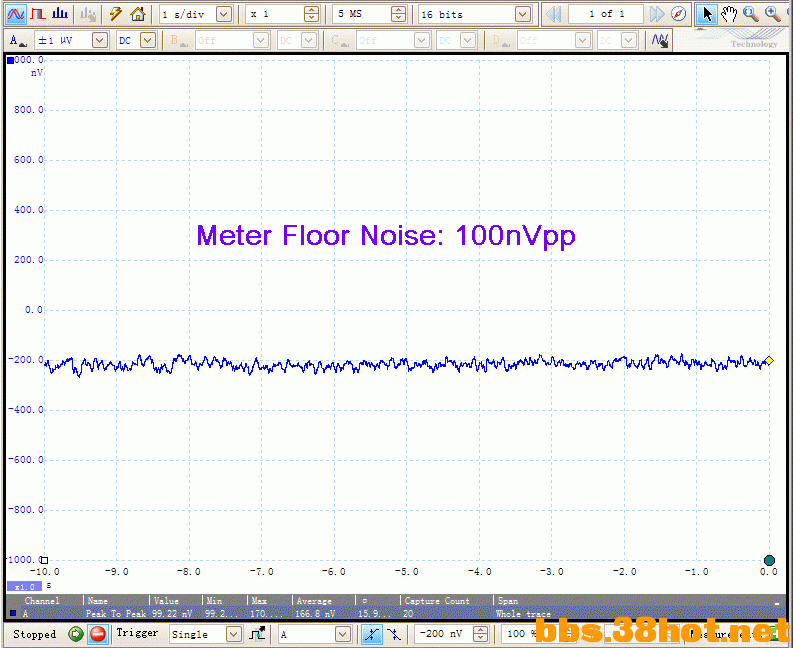Open Channel A DC coupling dropdown

pos(148,40)
